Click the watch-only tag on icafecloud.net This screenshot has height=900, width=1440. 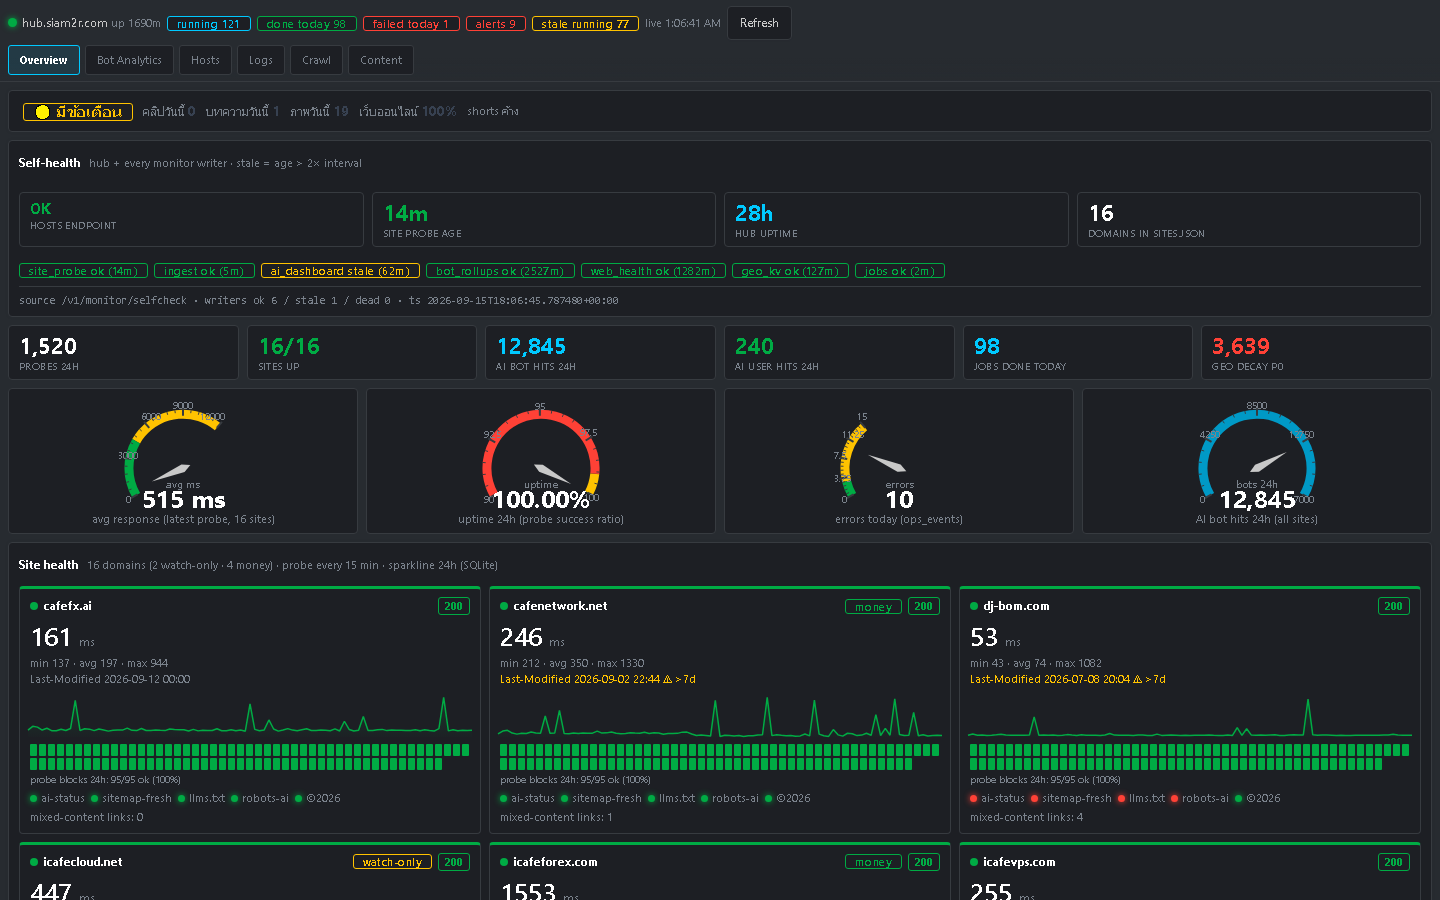click(x=392, y=862)
